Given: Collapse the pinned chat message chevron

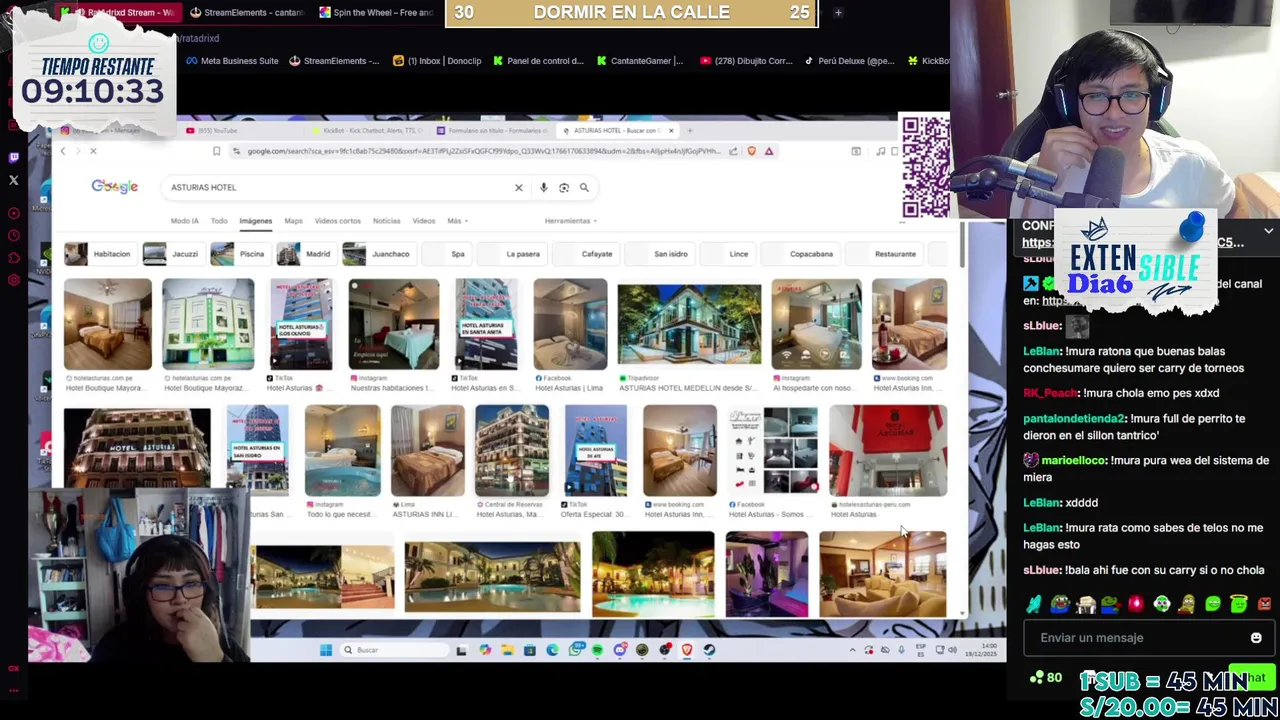Looking at the screenshot, I should point(1268,231).
